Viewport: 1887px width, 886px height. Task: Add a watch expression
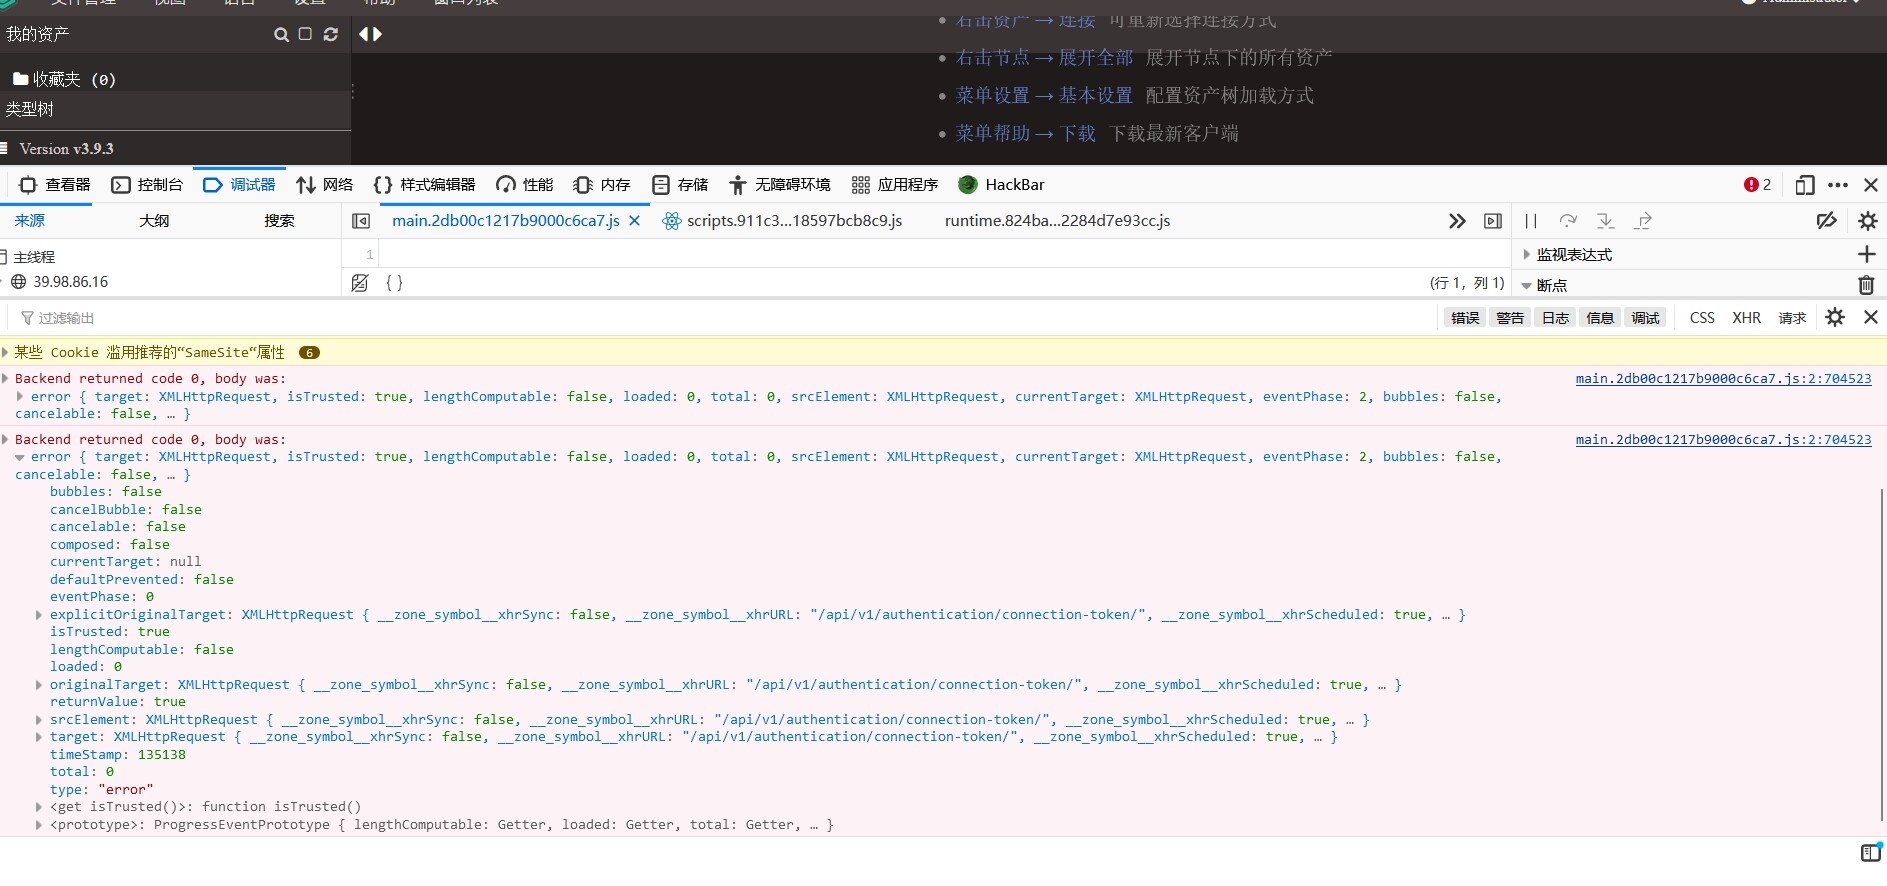[1866, 255]
